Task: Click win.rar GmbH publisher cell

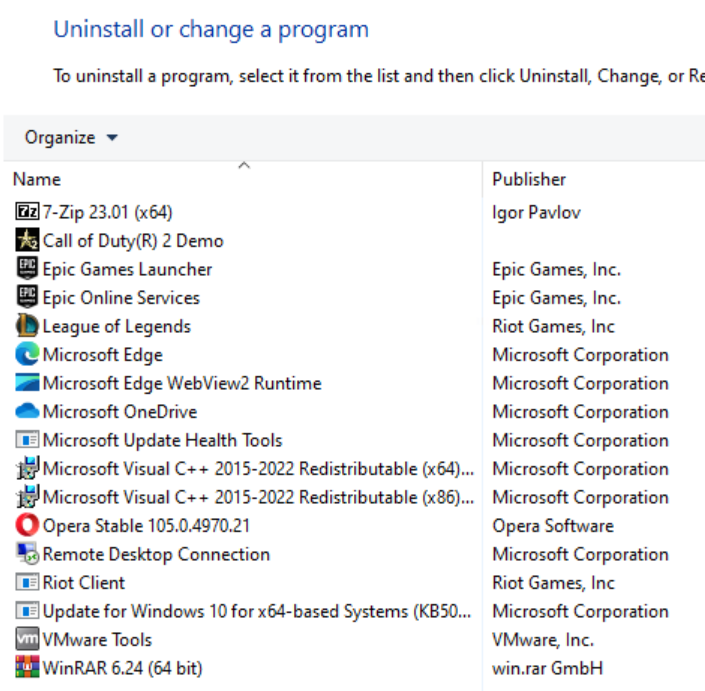Action: pos(547,668)
